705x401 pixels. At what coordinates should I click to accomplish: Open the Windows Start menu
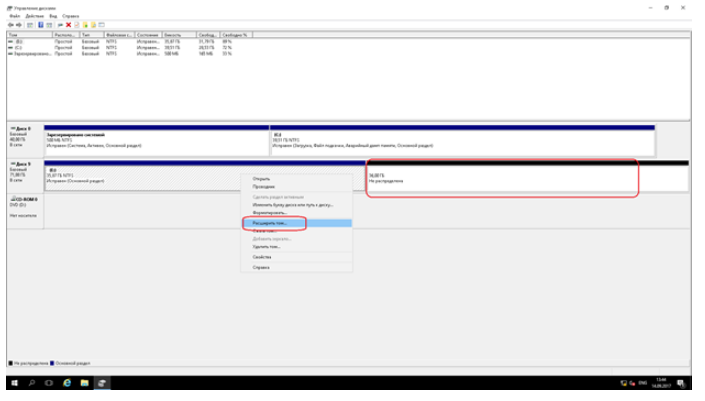coord(15,383)
